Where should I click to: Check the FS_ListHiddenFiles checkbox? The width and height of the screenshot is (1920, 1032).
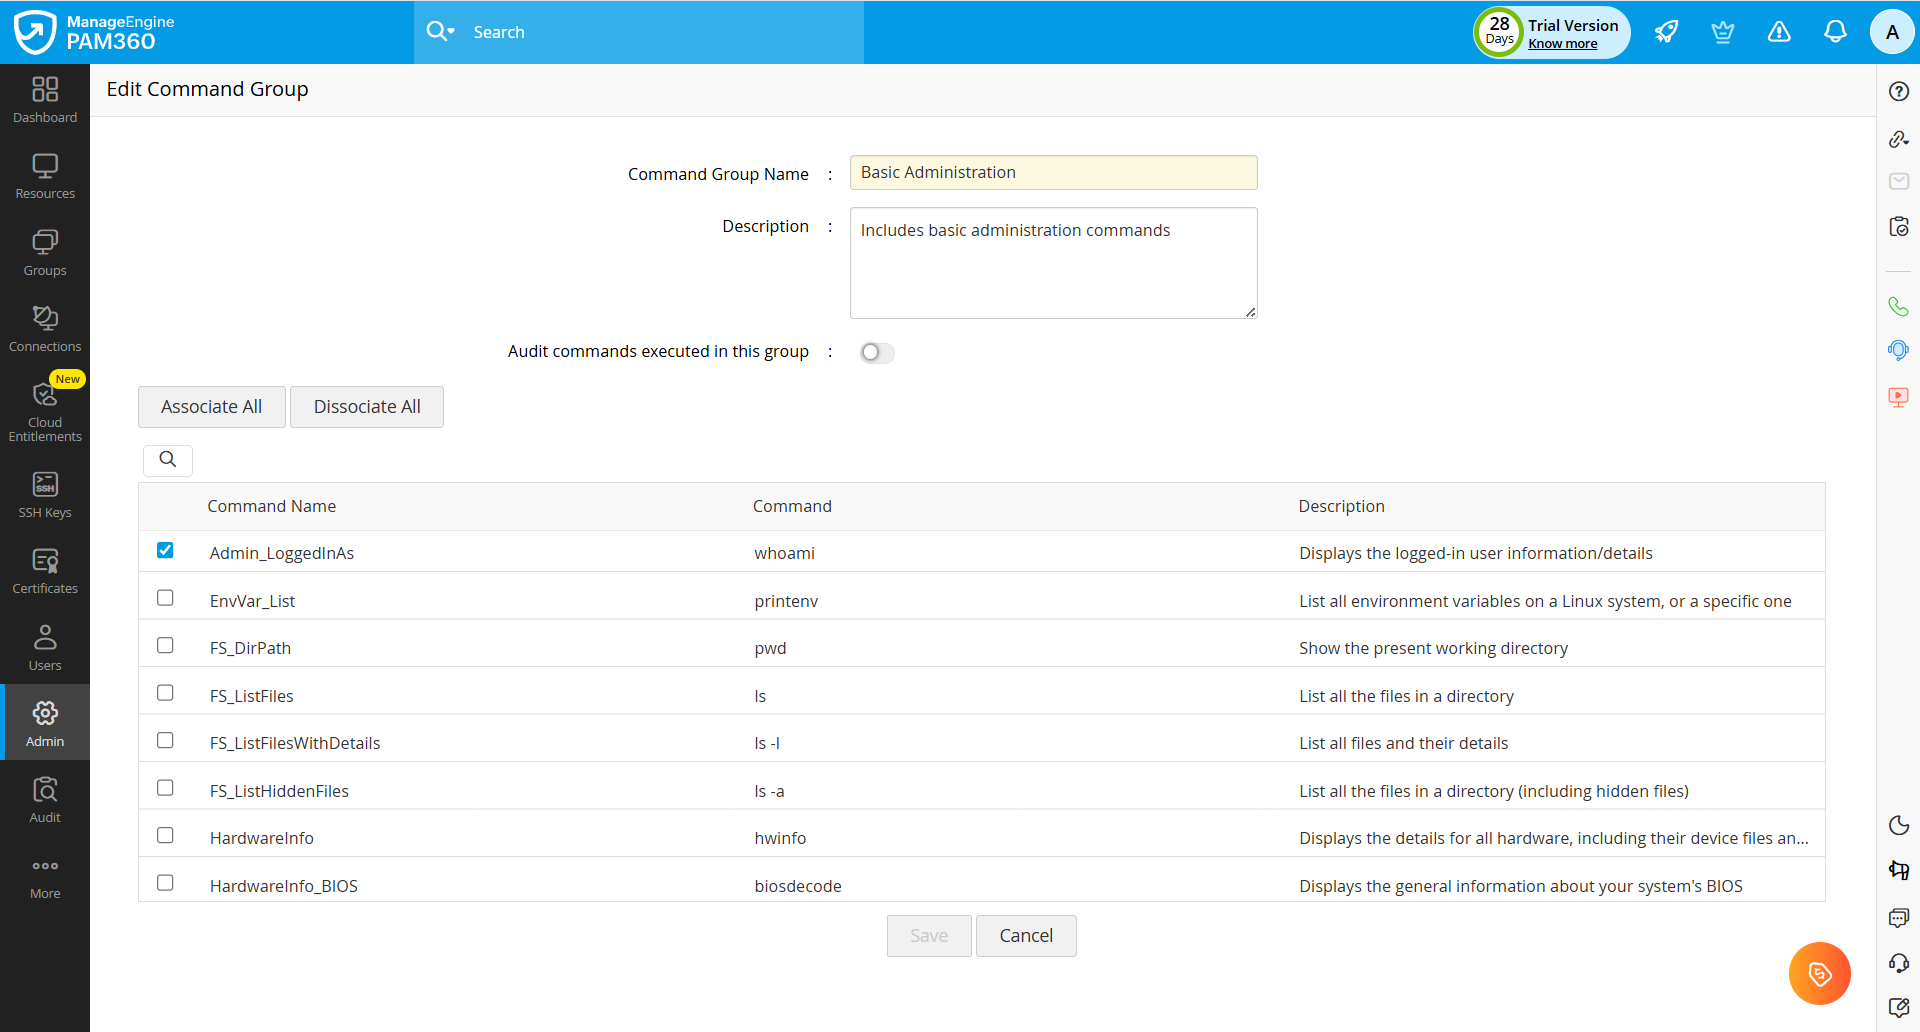(165, 788)
